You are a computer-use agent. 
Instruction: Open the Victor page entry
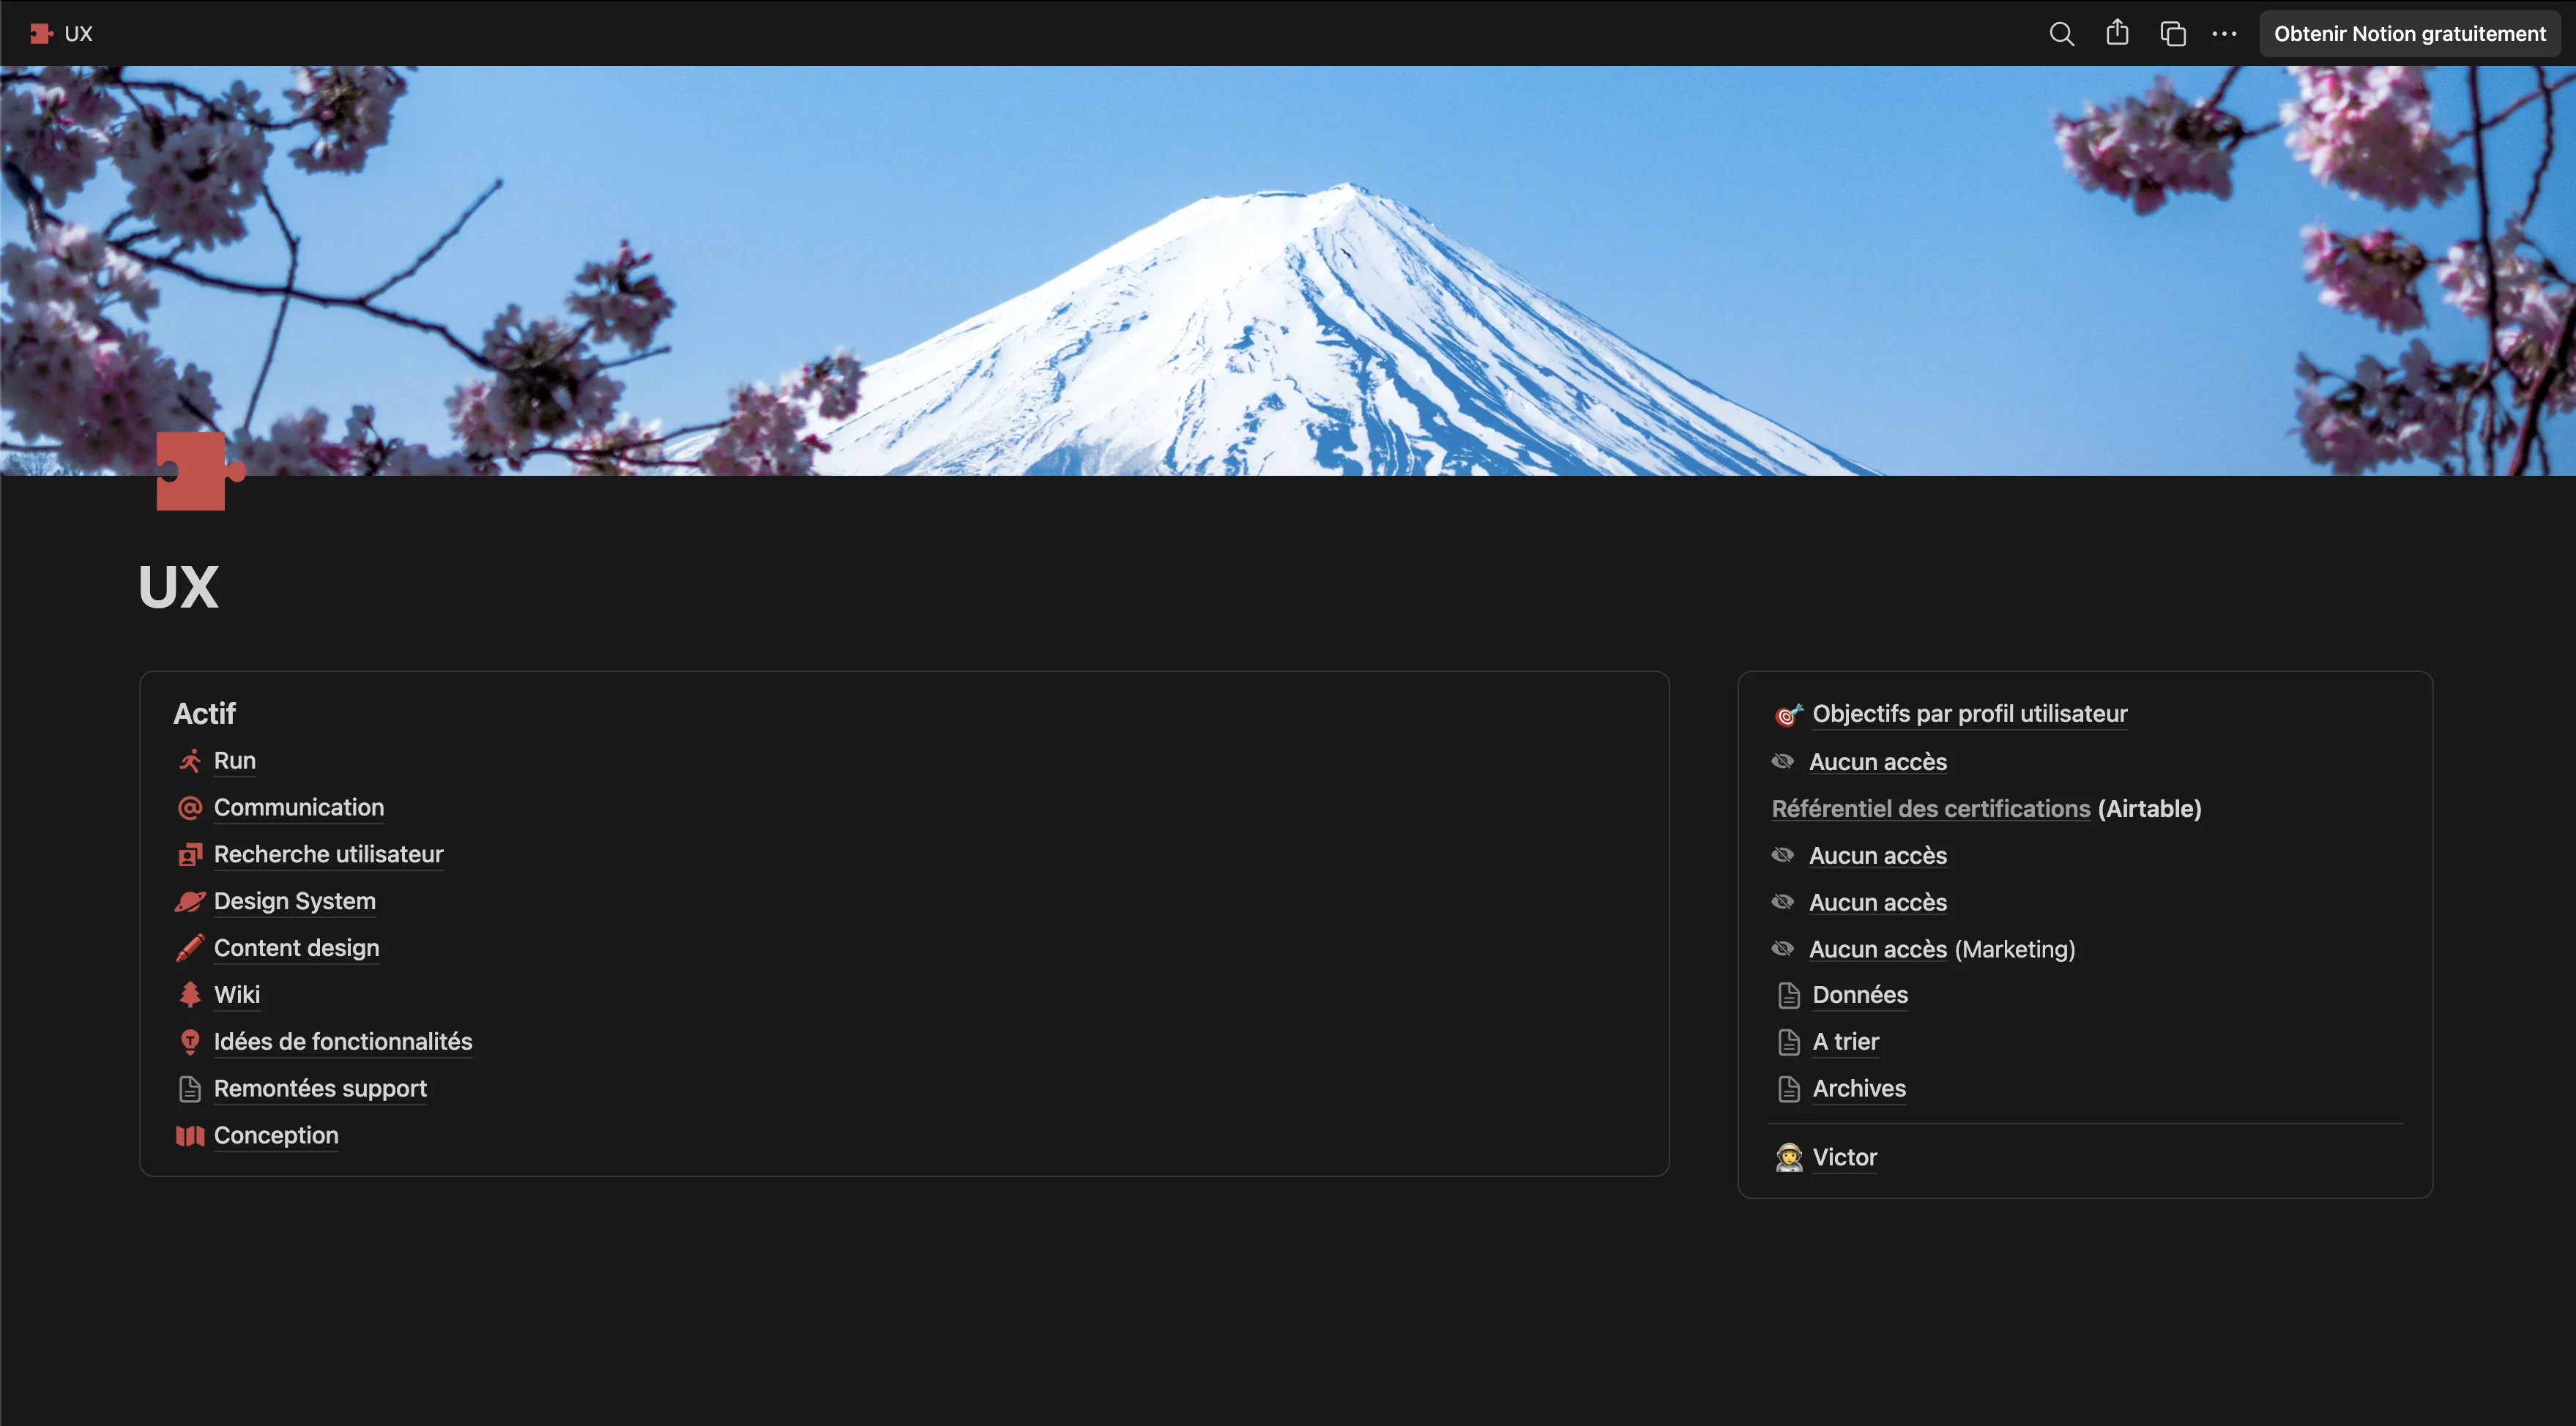pos(1845,1156)
